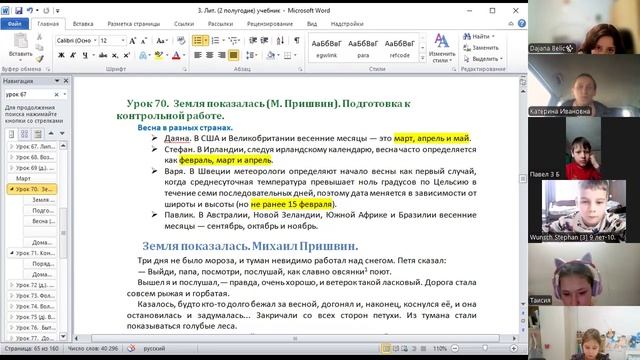640x360 pixels.
Task: Open the font size 12 dropdown
Action: 122,40
